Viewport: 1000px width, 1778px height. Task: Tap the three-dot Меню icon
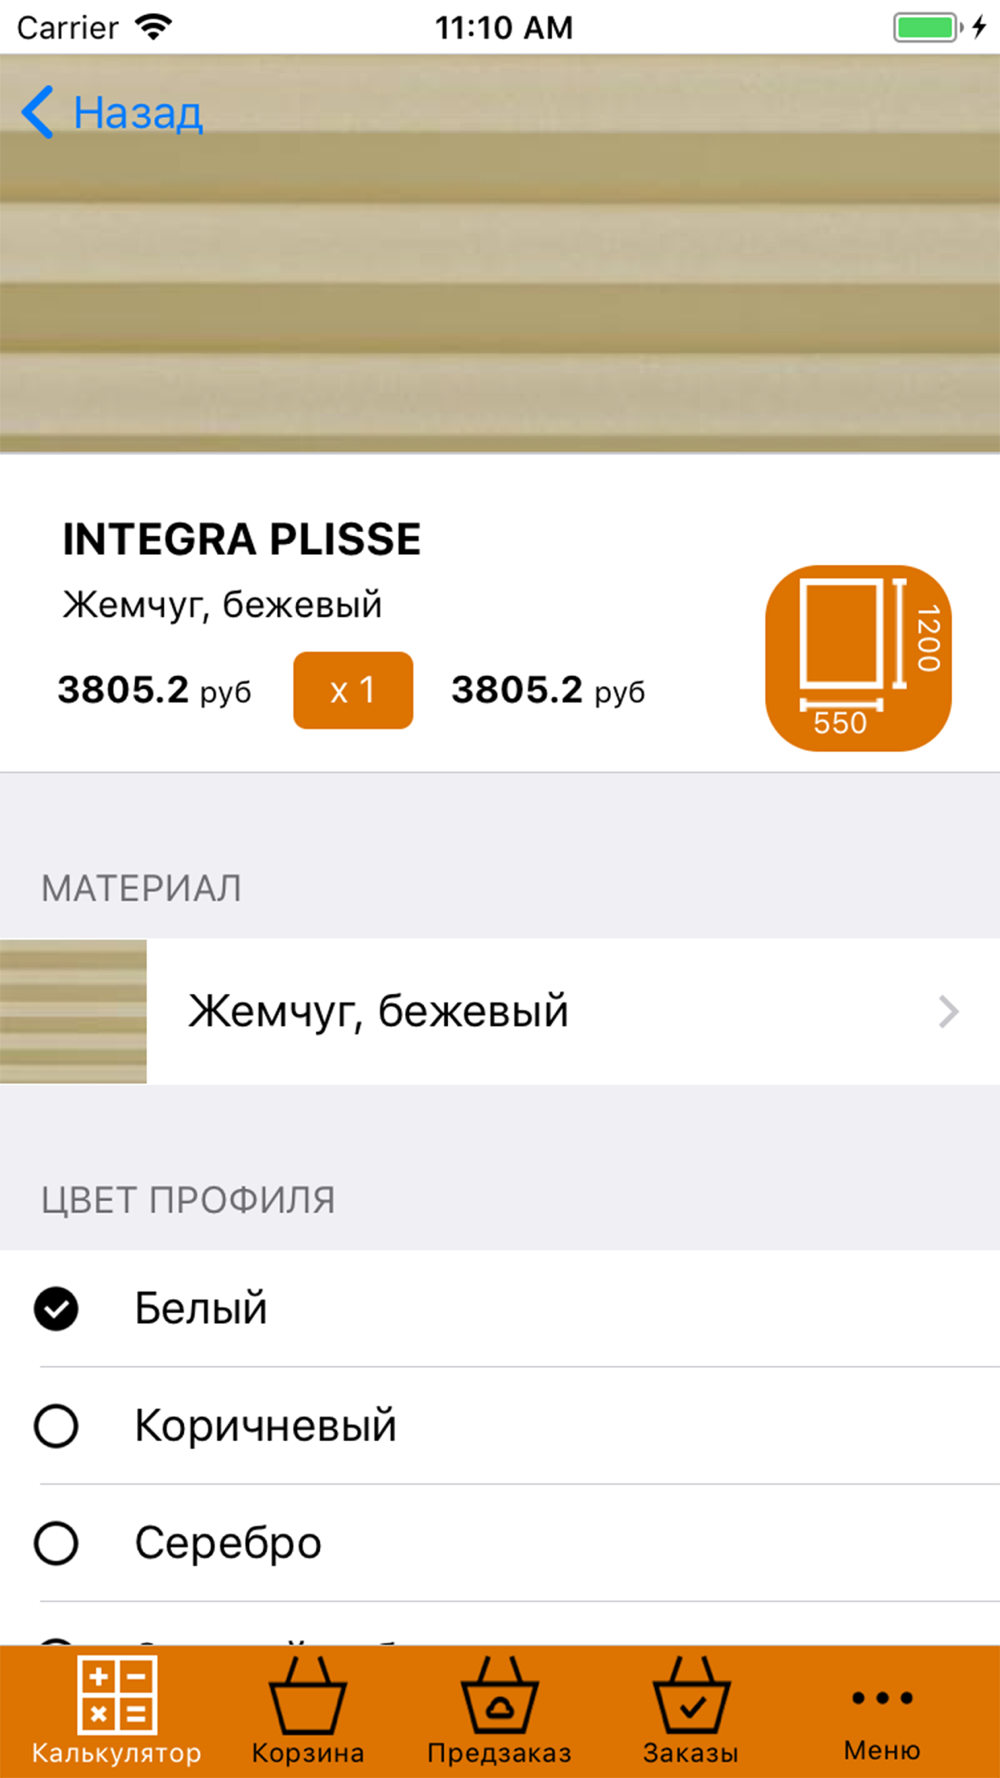pos(882,1697)
